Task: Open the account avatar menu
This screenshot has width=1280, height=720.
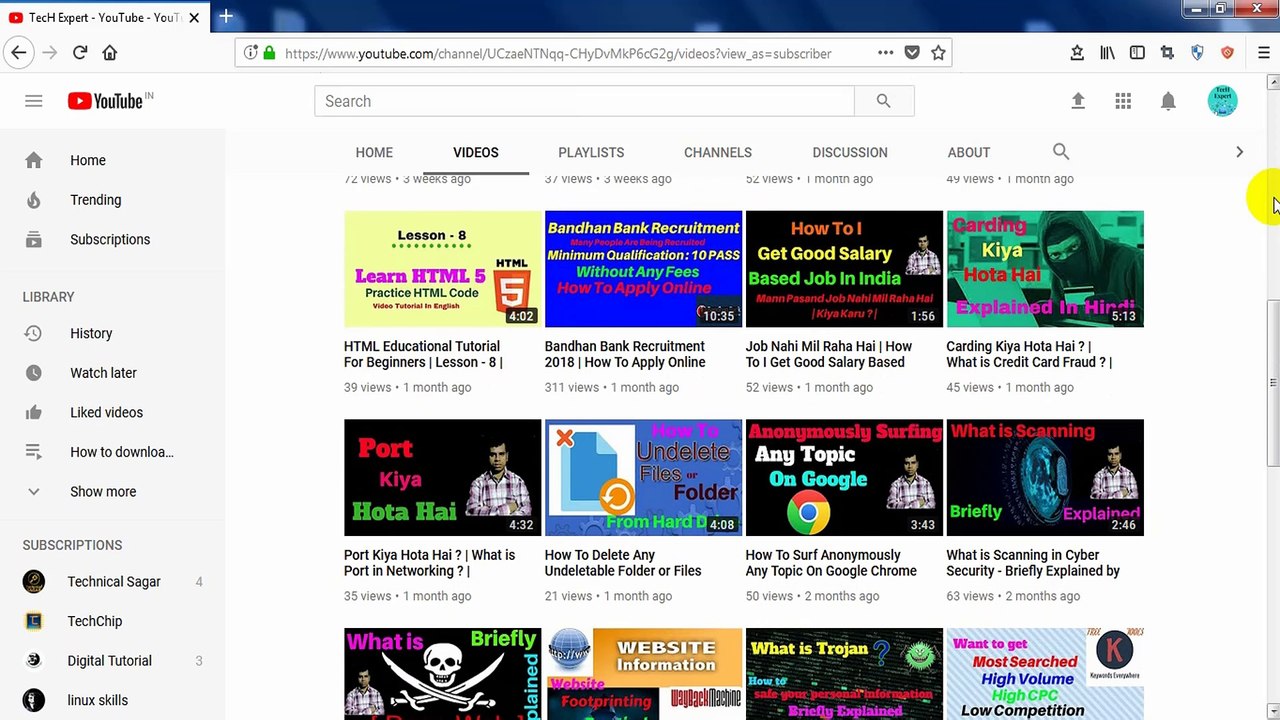Action: point(1222,101)
